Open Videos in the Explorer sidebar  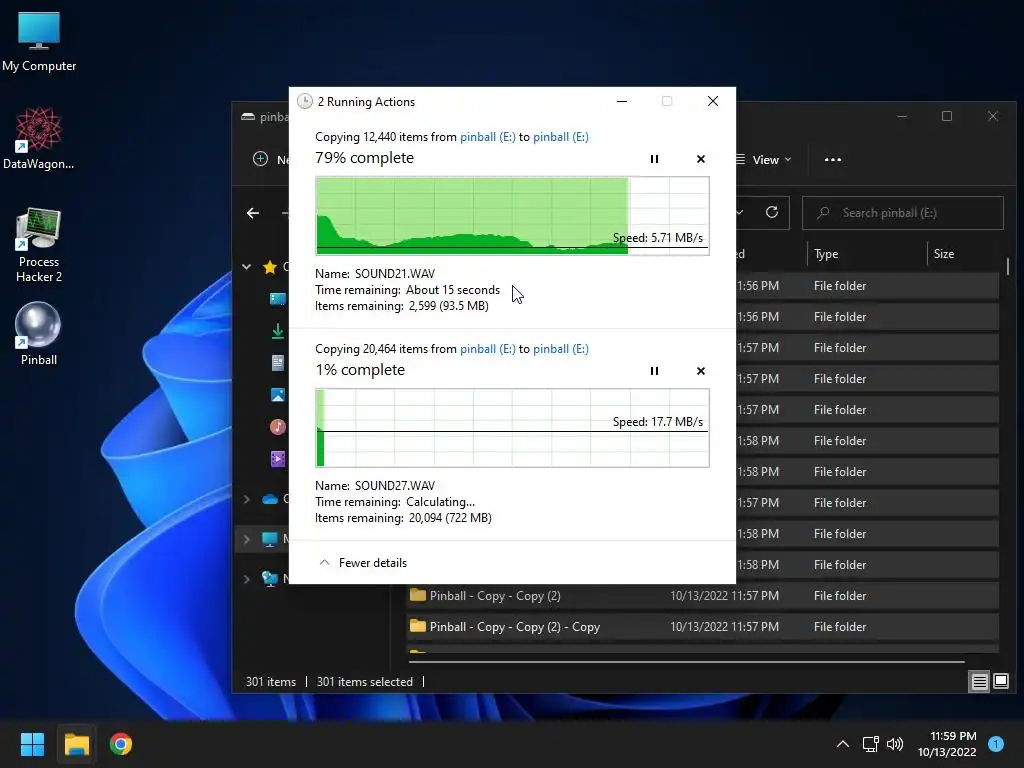(x=278, y=458)
